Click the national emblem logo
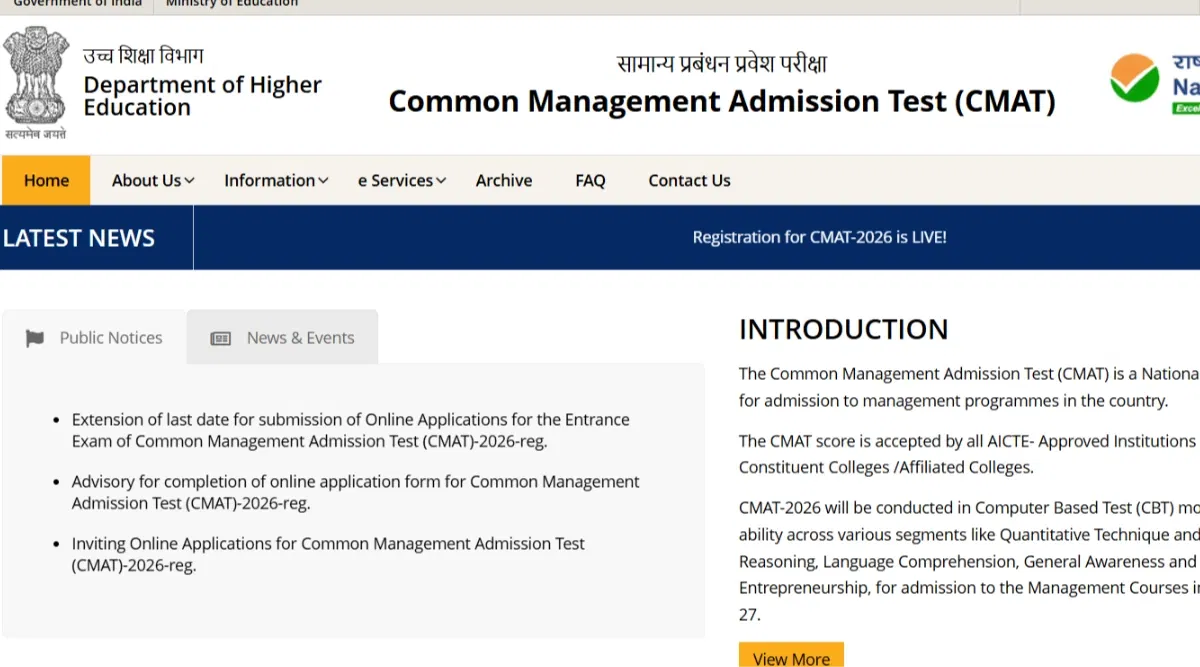The height and width of the screenshot is (667, 1200). pyautogui.click(x=36, y=78)
